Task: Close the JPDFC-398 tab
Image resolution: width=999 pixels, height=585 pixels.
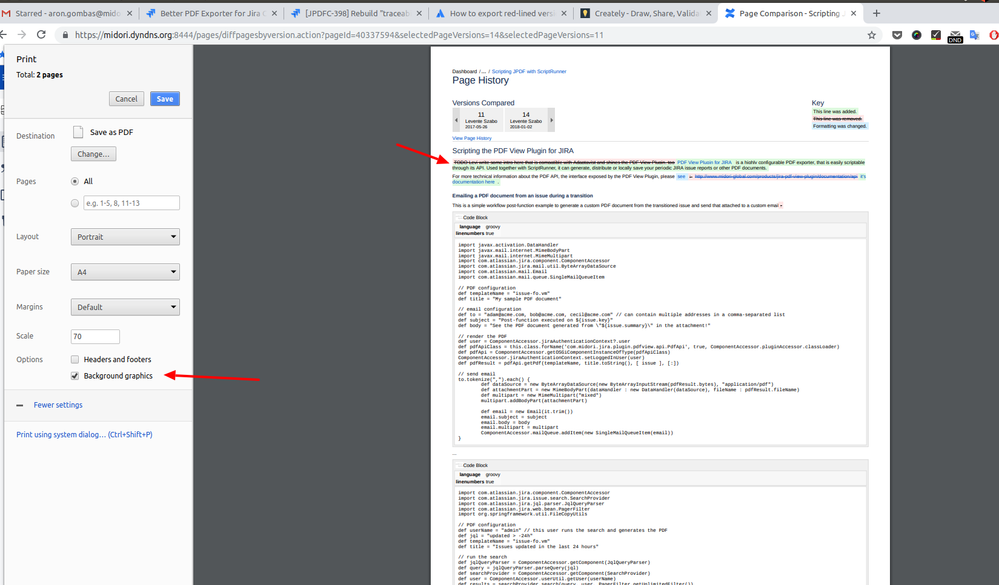Action: pos(419,13)
